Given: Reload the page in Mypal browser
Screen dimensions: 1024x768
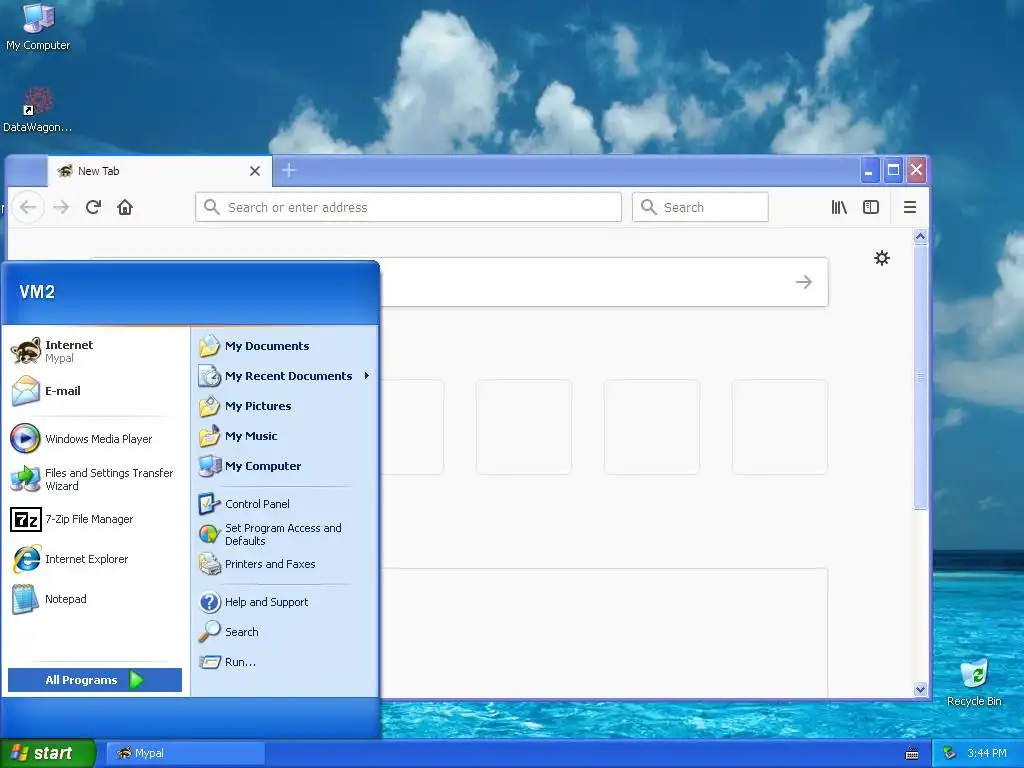Looking at the screenshot, I should coord(93,207).
